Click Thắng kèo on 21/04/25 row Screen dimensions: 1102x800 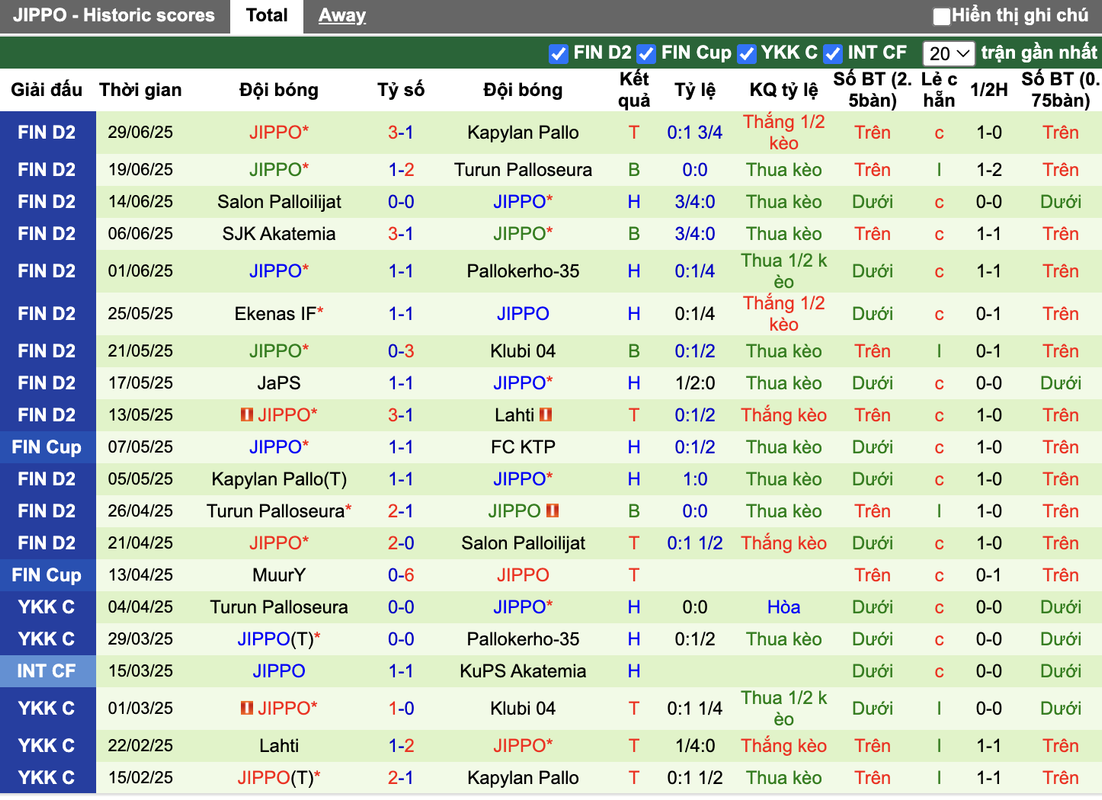pyautogui.click(x=784, y=543)
